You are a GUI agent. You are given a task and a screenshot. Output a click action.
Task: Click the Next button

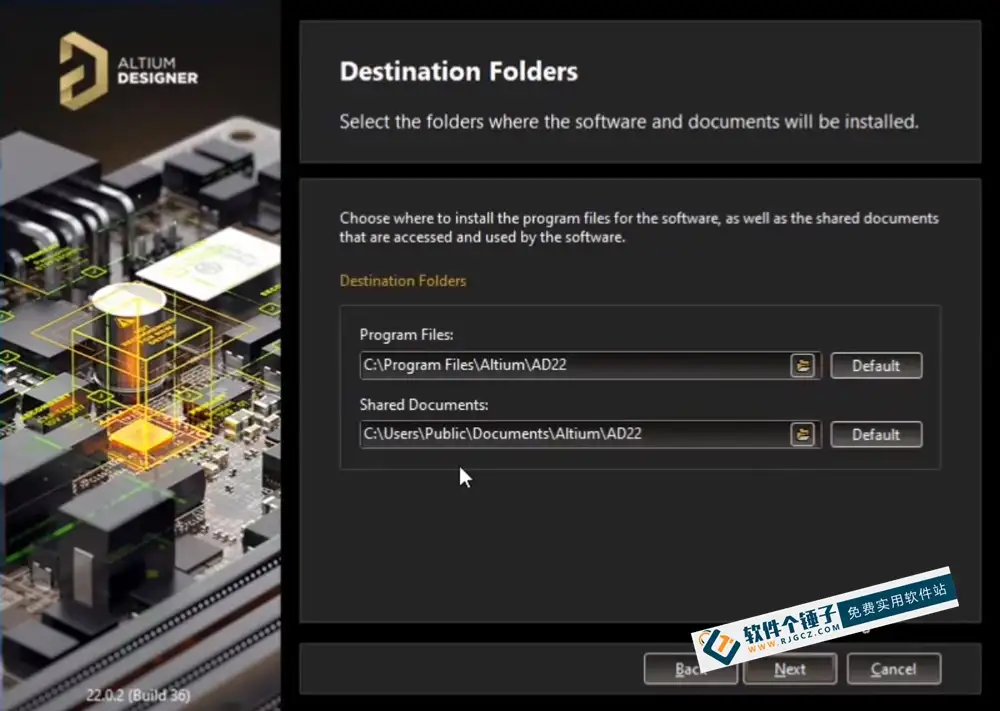790,669
